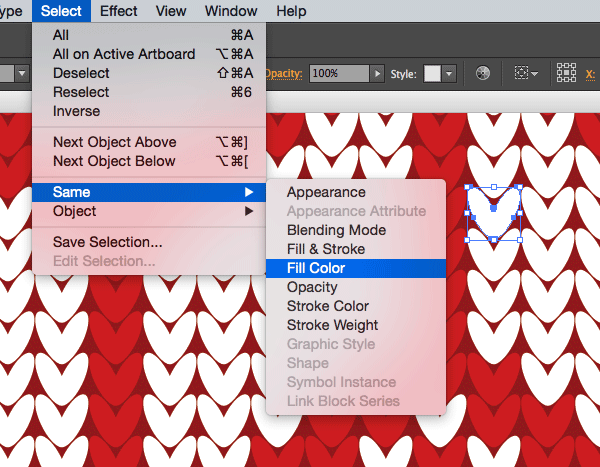Open the dropdown arrow at toolbar left
This screenshot has width=600, height=467.
[x=20, y=74]
